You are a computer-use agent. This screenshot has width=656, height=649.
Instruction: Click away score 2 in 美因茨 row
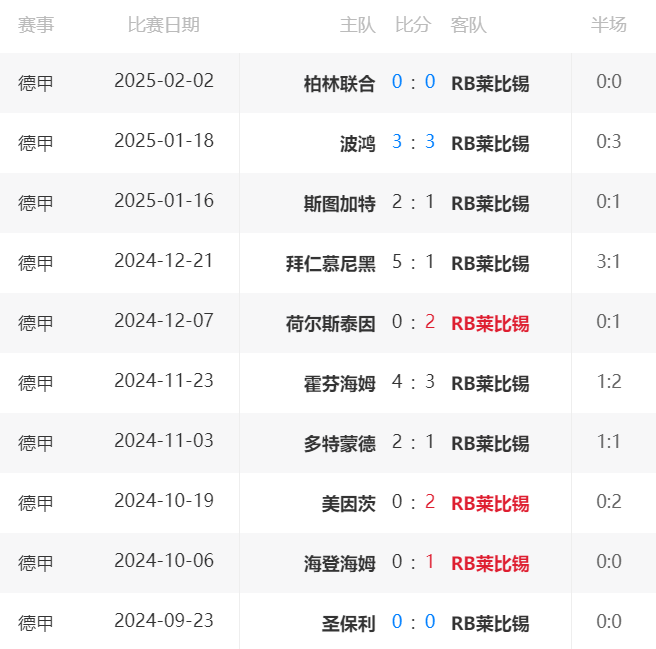click(x=430, y=501)
